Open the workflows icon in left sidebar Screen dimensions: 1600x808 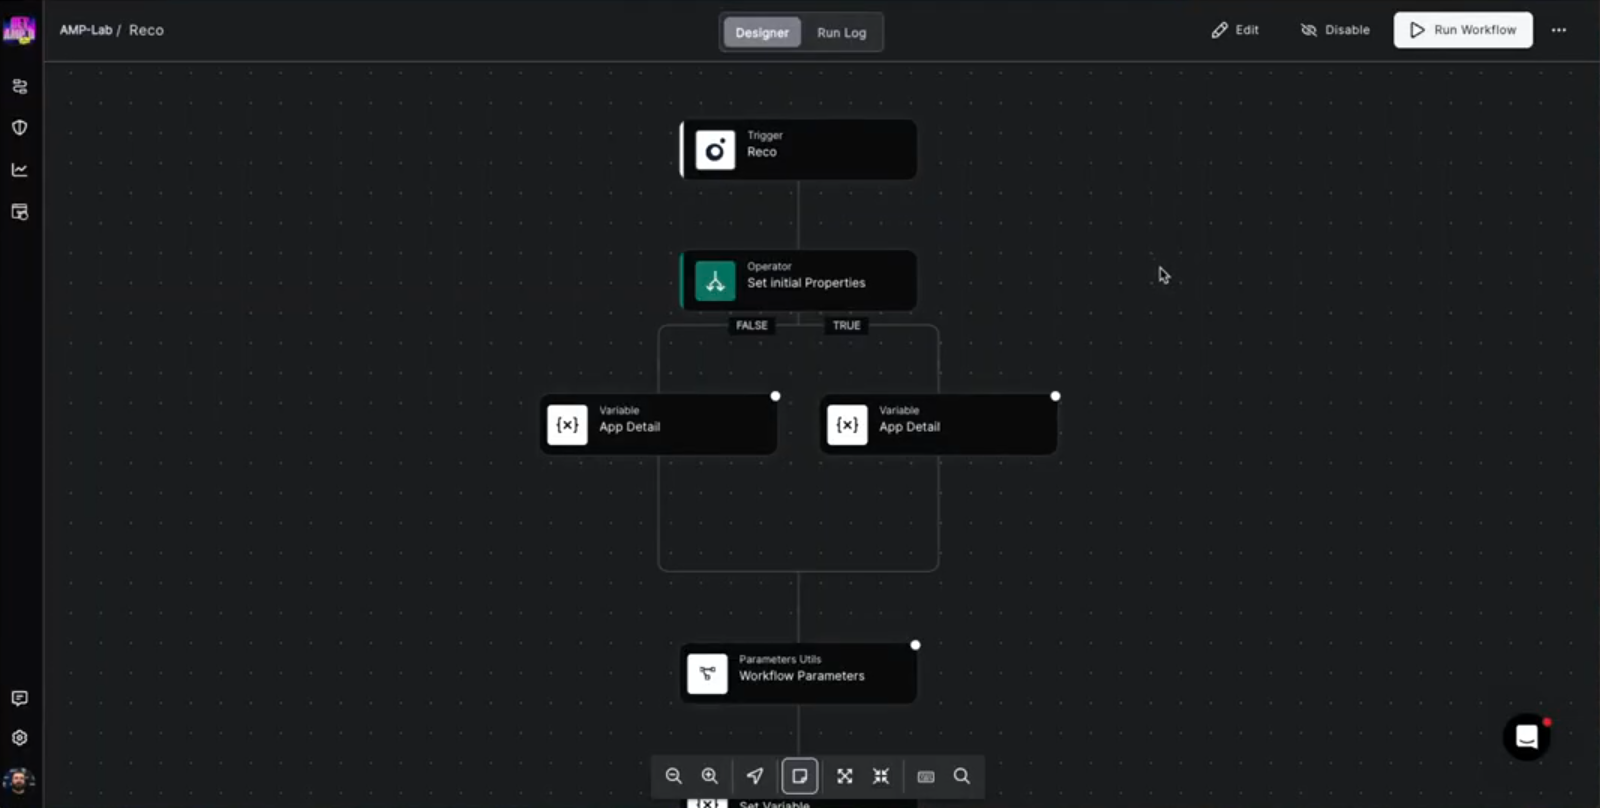[19, 86]
